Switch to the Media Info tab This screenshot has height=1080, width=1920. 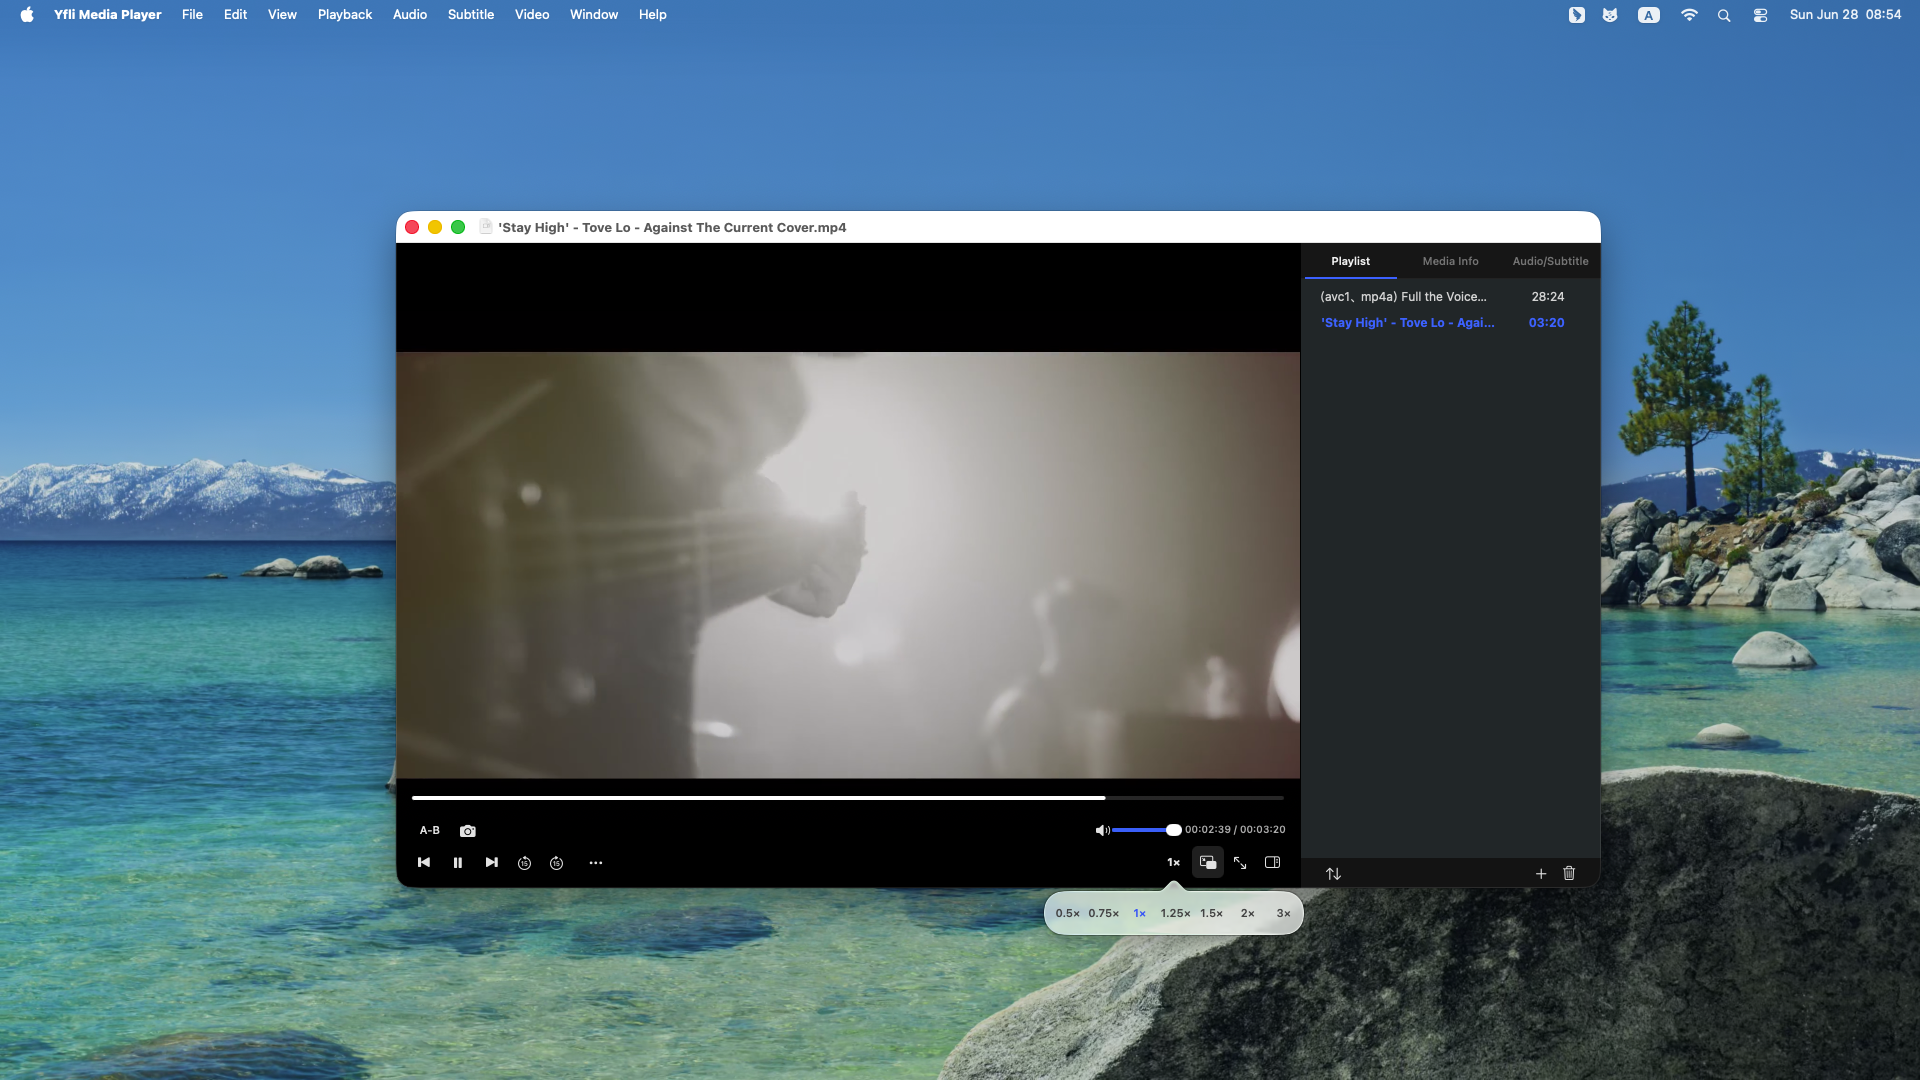[1450, 261]
